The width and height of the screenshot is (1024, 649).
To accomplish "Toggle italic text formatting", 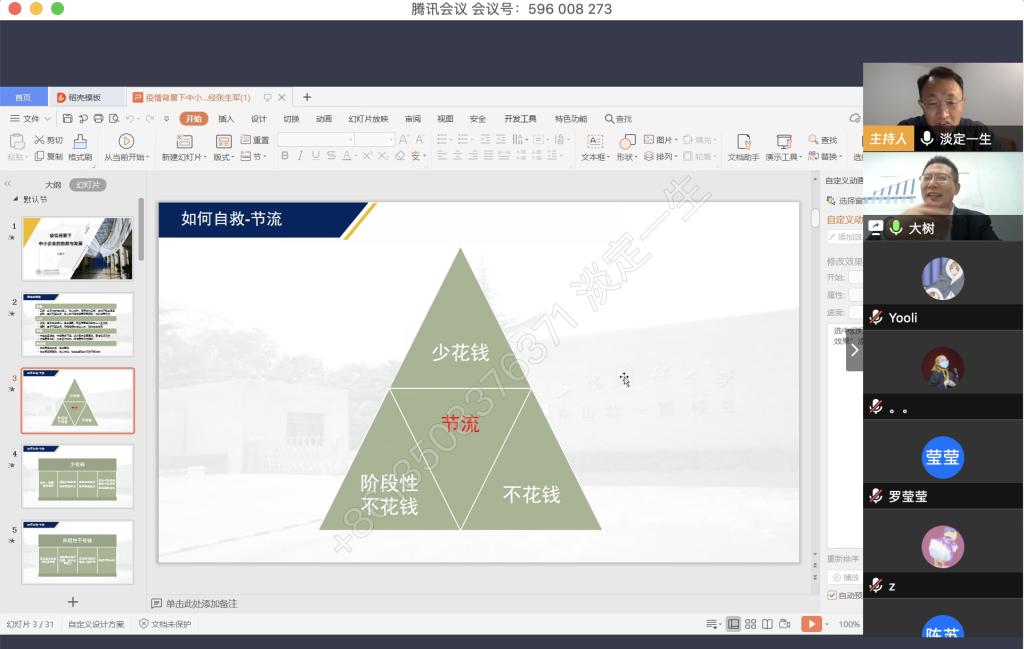I will coord(300,156).
